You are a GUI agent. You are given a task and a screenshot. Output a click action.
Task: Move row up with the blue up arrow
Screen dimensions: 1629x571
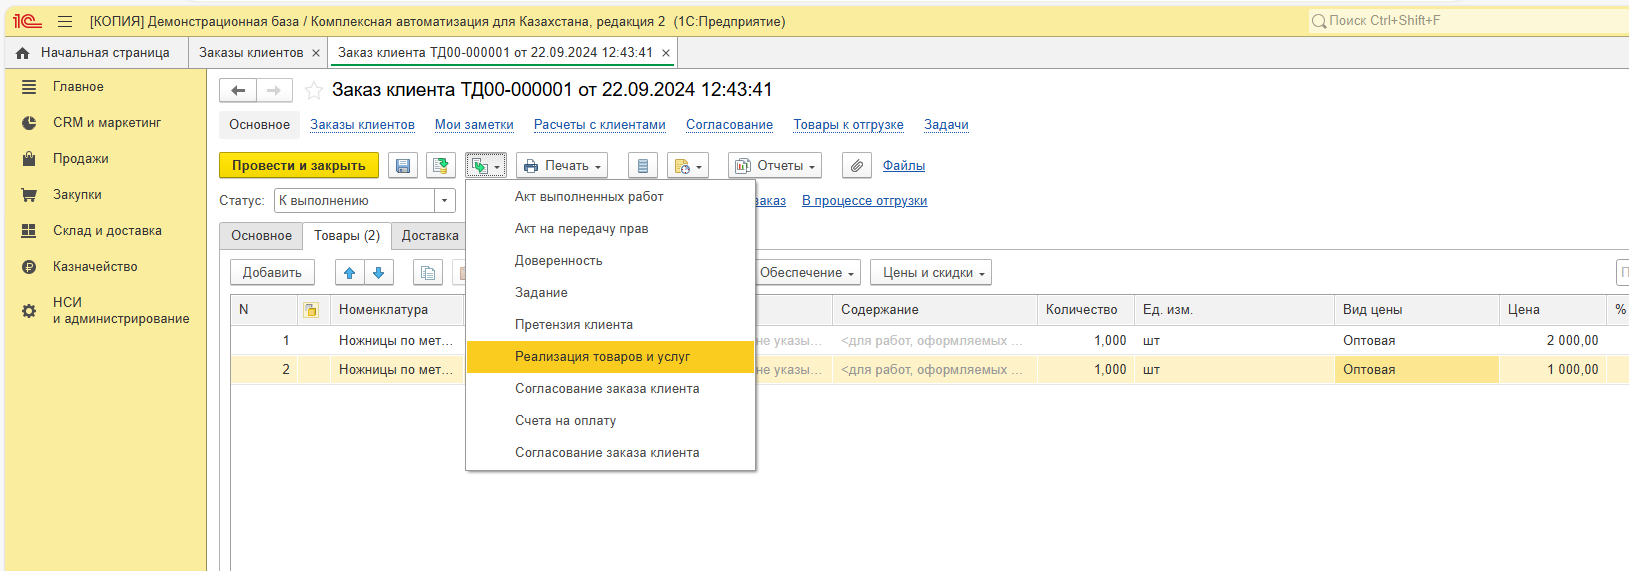pos(349,273)
